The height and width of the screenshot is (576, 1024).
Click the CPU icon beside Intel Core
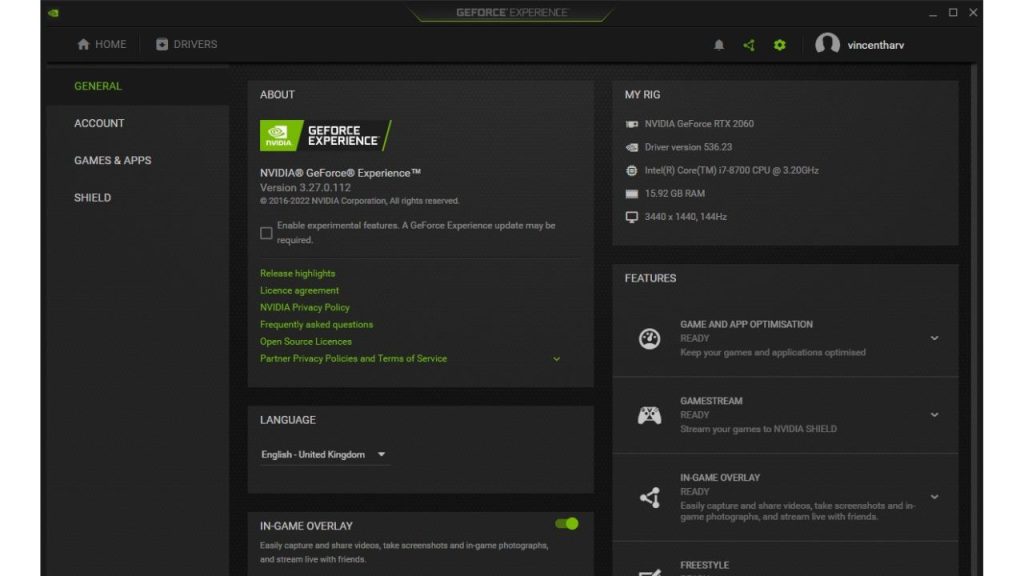(632, 170)
